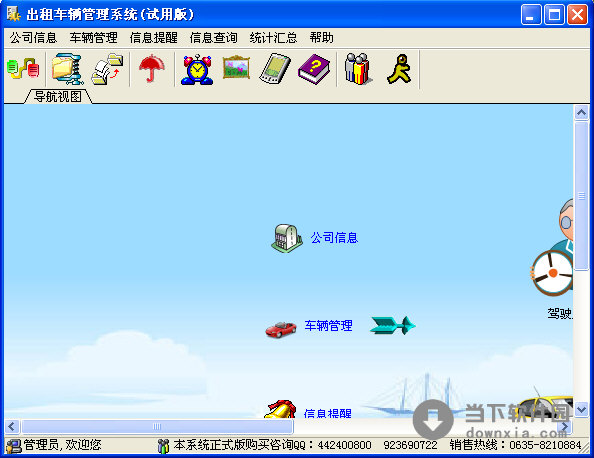This screenshot has height=458, width=594.
Task: Open the 信息查询 menu
Action: pos(213,38)
